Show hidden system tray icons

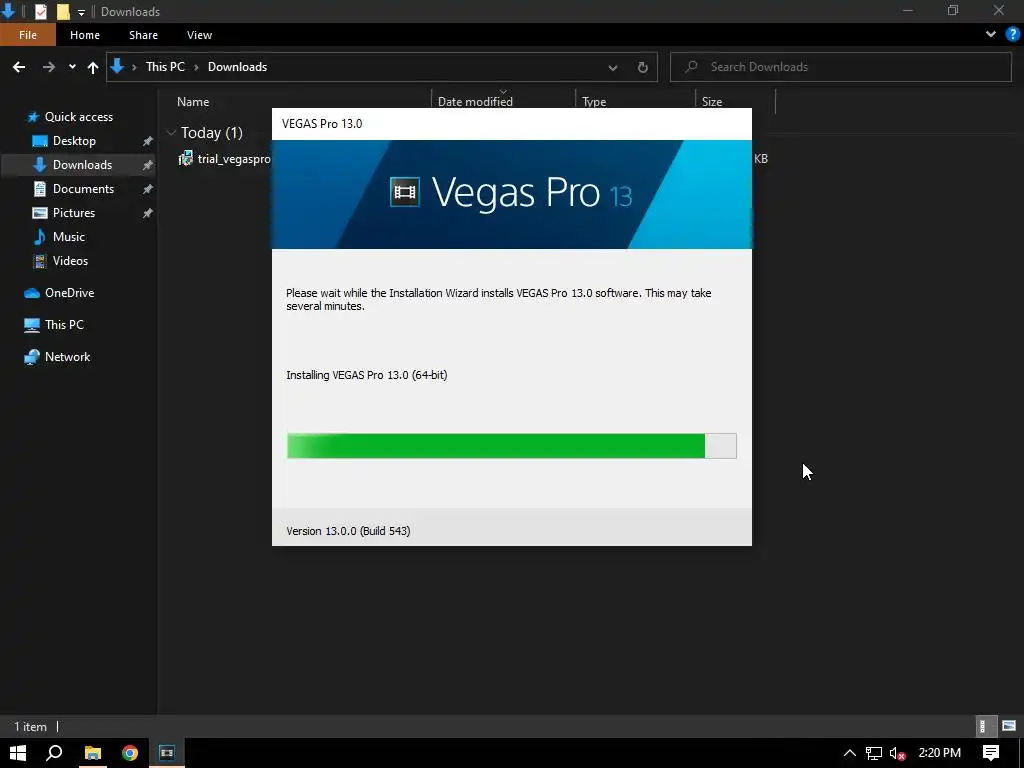point(850,753)
